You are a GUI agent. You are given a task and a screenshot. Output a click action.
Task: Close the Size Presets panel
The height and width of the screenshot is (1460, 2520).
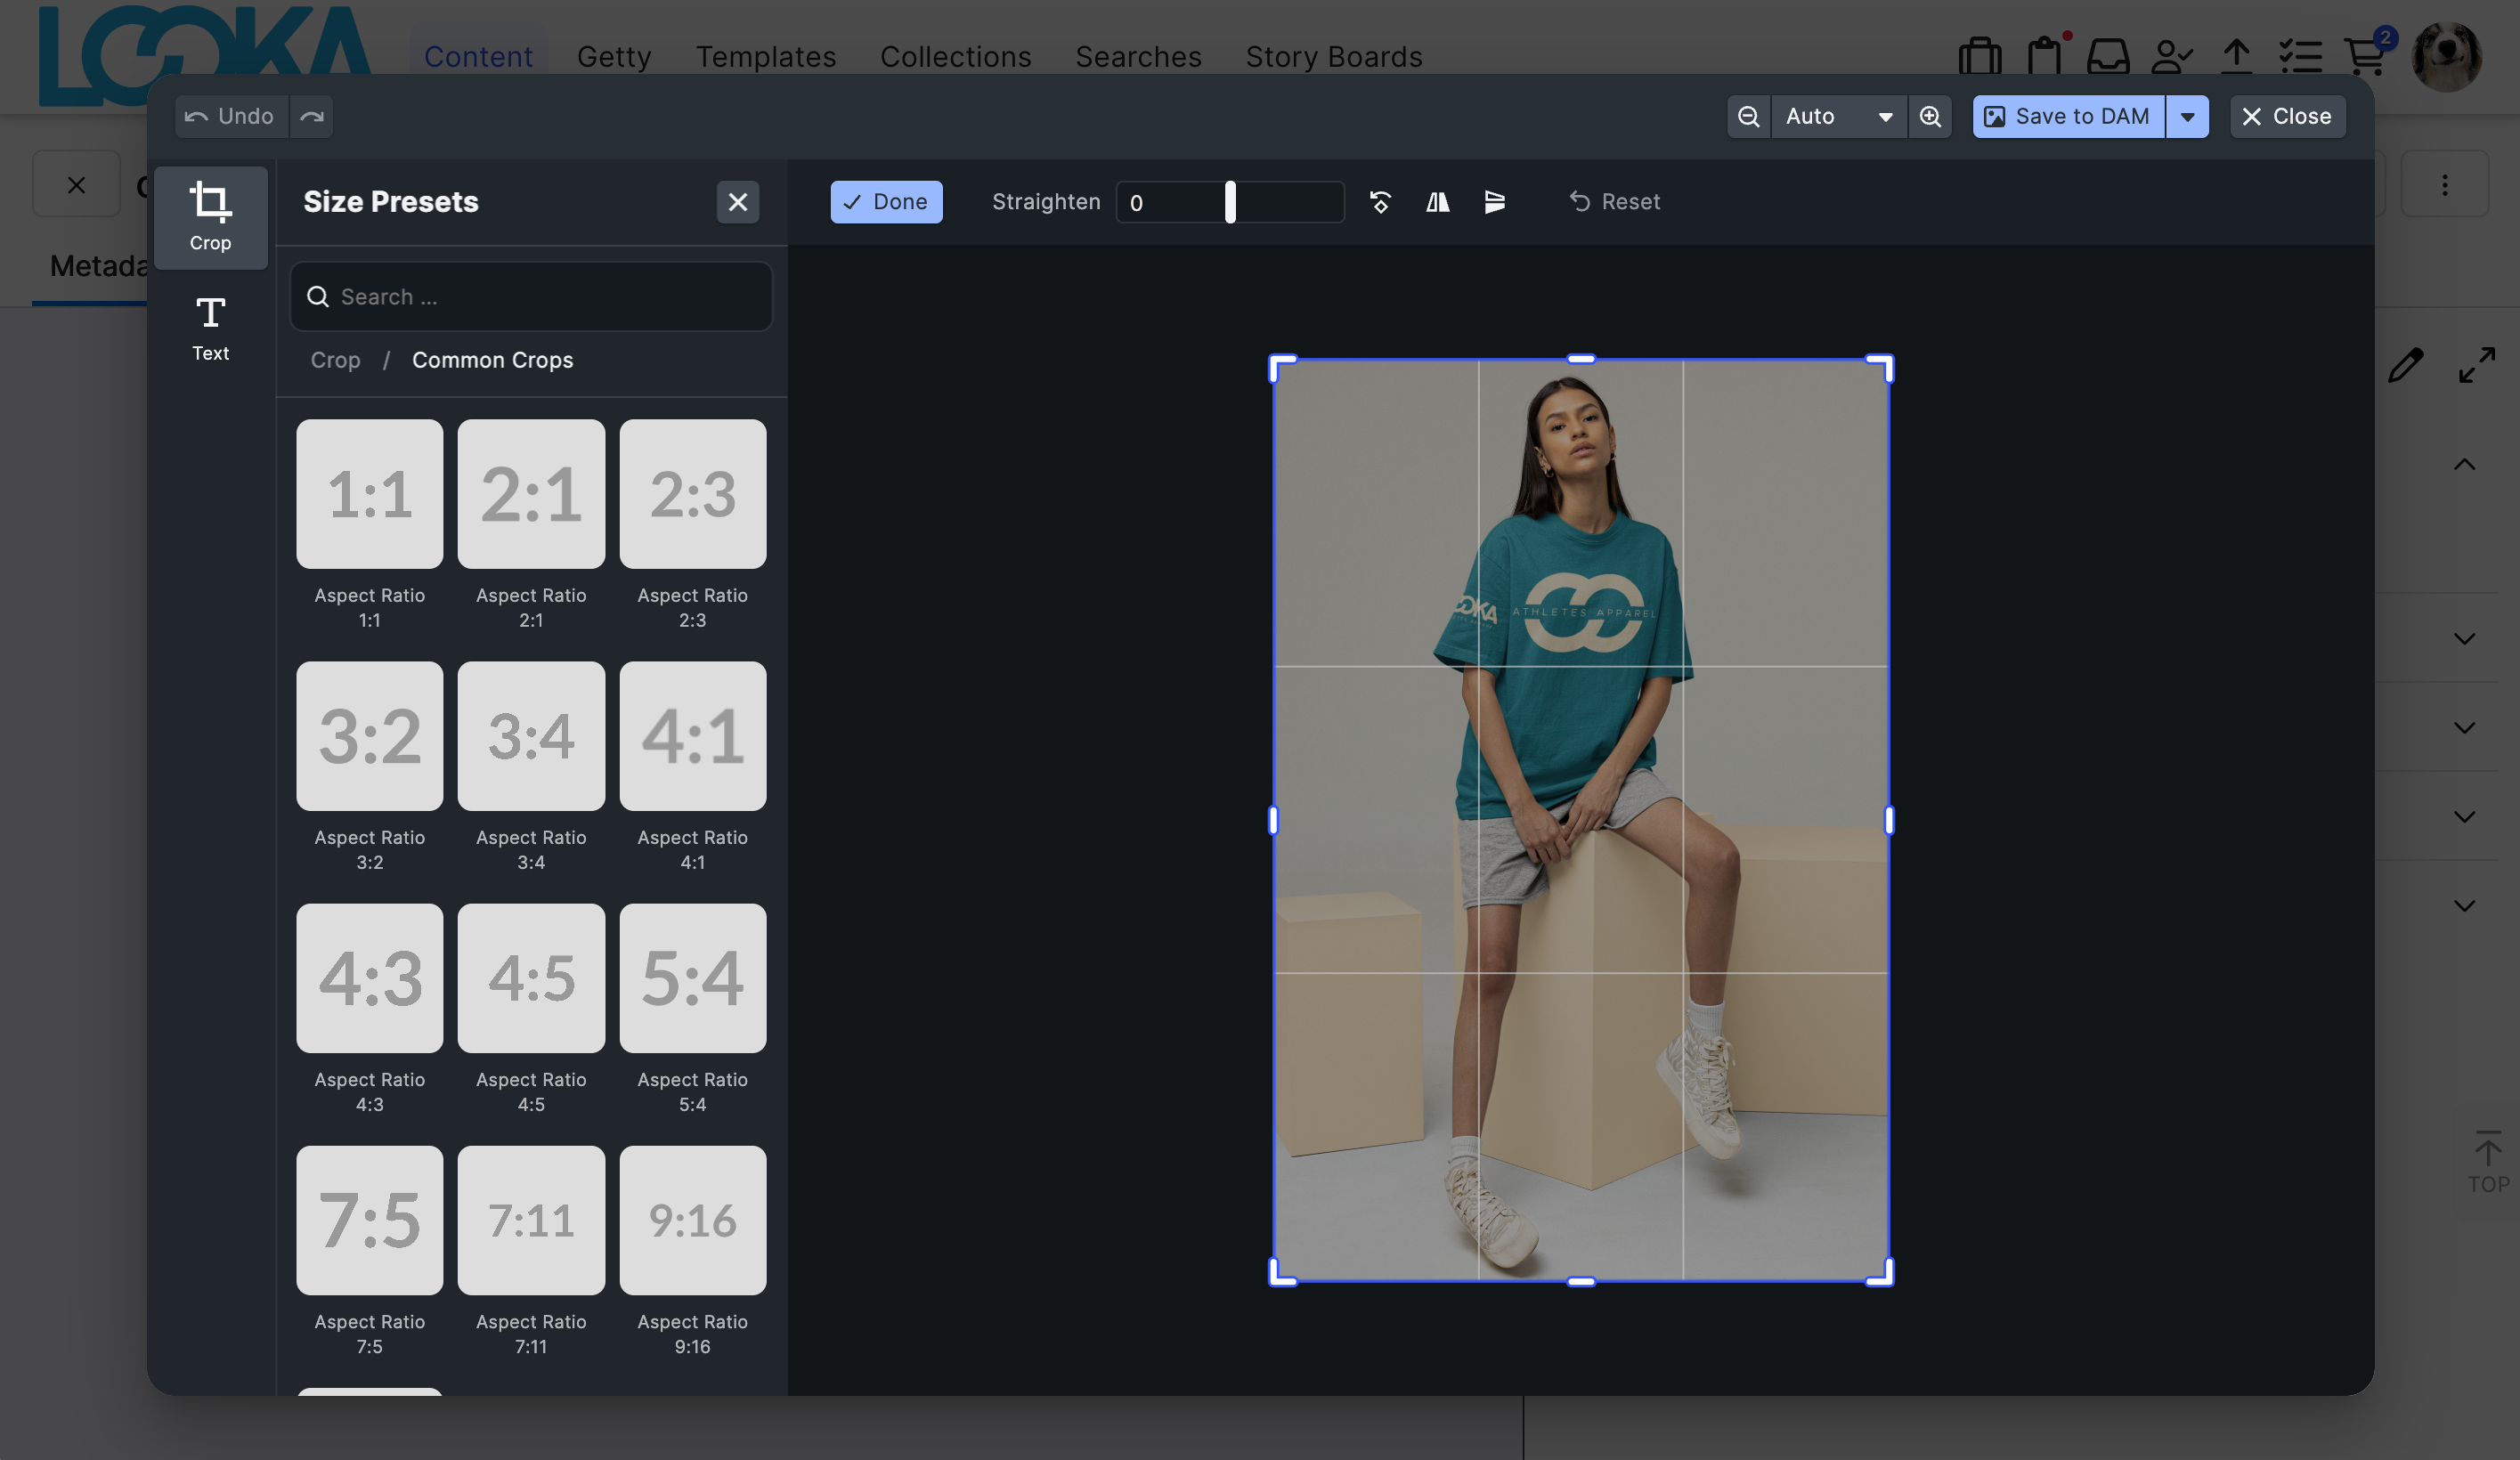737,202
